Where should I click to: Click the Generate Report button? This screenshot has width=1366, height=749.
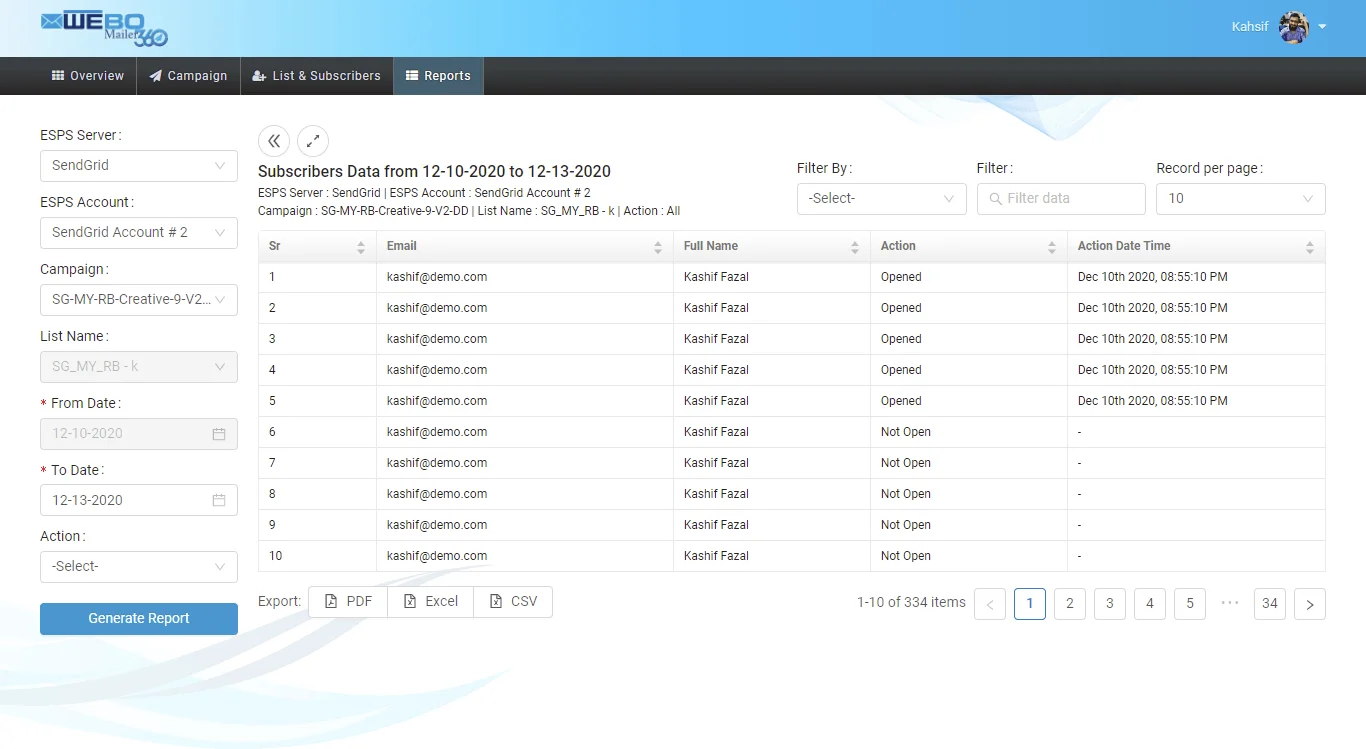(139, 619)
